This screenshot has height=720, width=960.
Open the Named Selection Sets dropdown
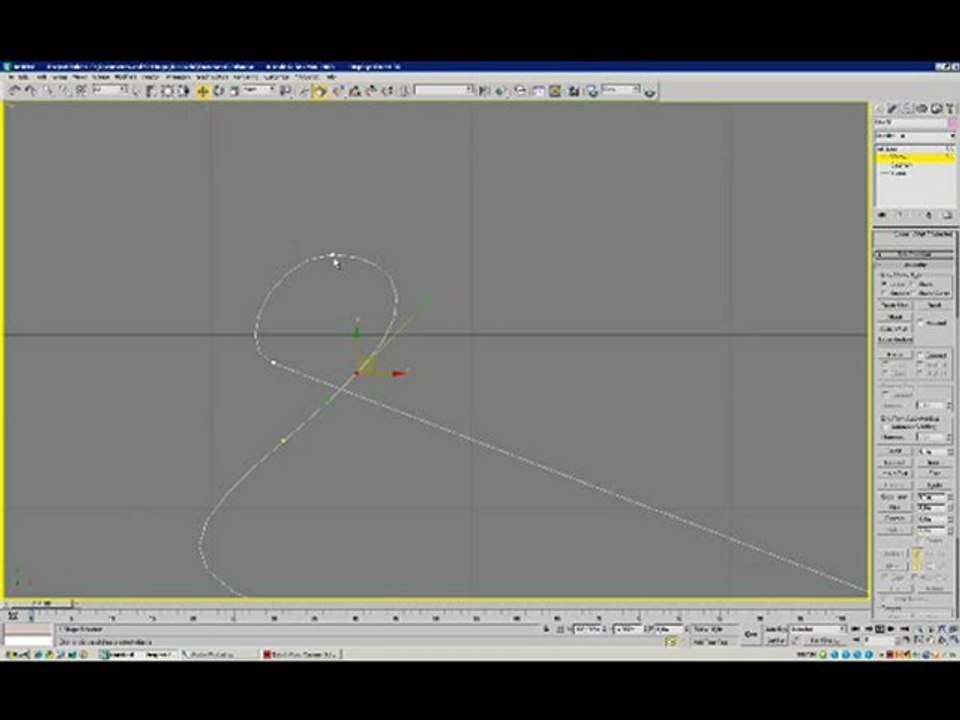coord(444,91)
